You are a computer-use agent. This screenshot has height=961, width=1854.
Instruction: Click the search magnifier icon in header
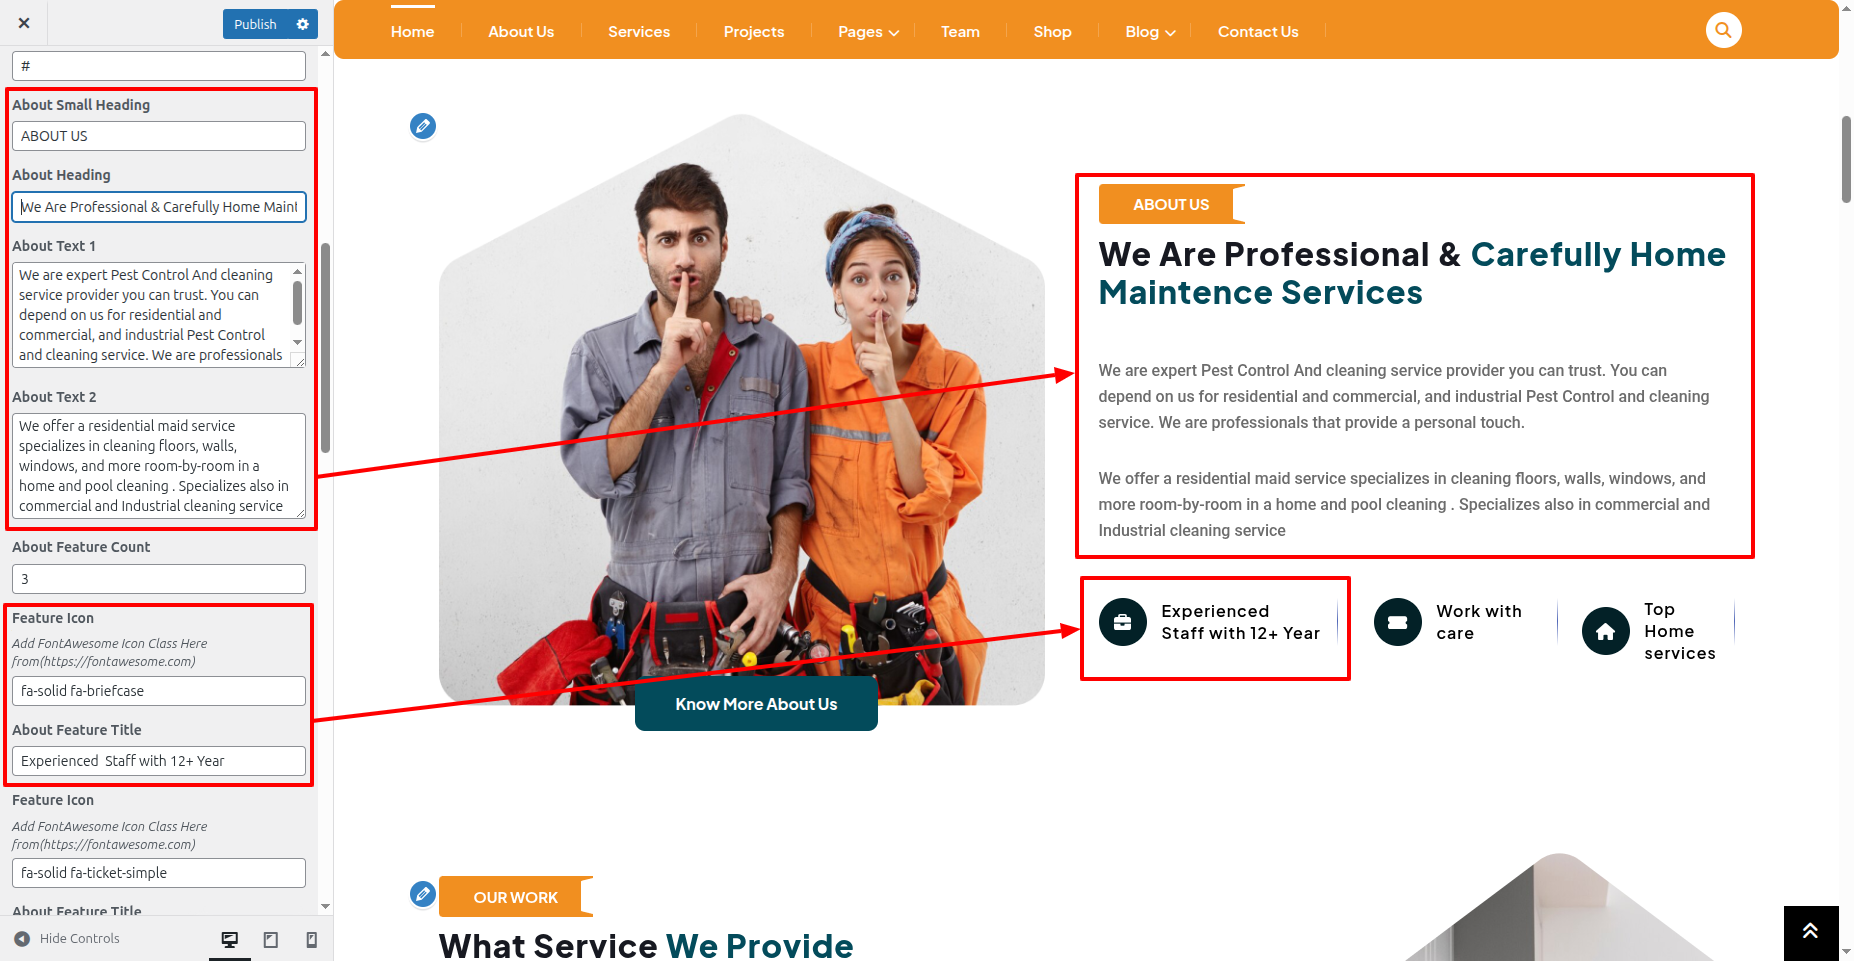coord(1723,30)
